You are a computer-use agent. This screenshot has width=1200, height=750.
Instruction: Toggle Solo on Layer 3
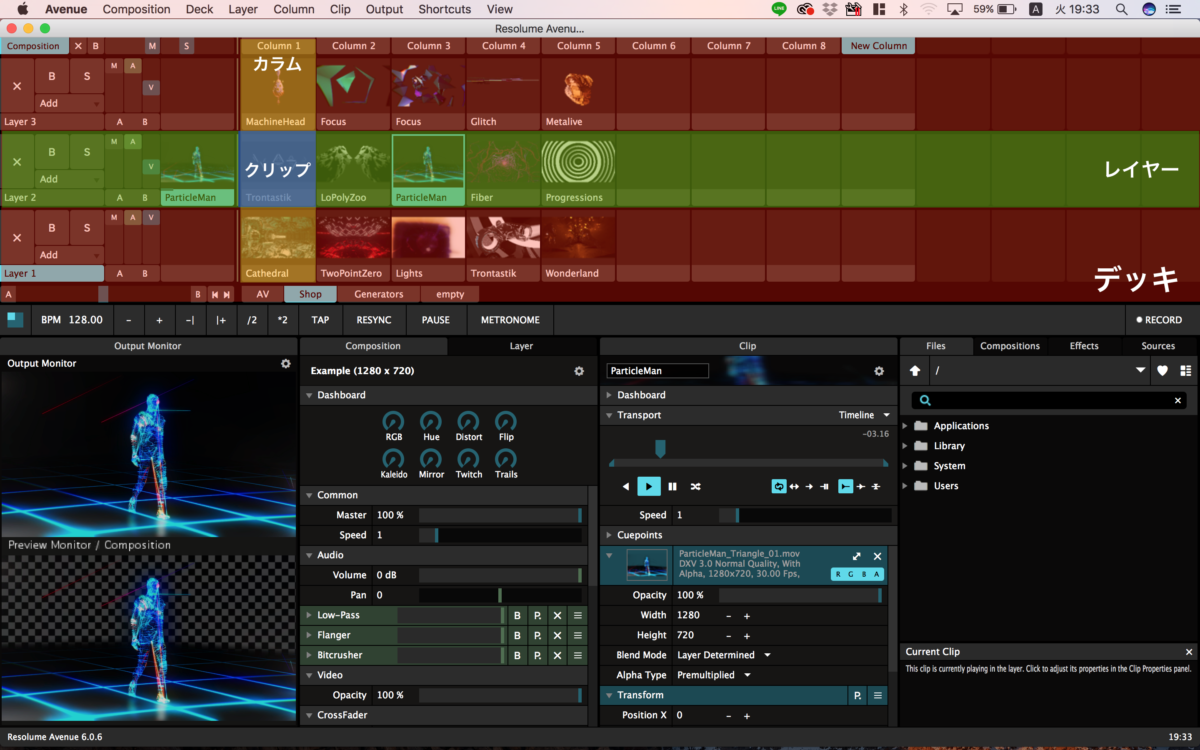[x=87, y=76]
